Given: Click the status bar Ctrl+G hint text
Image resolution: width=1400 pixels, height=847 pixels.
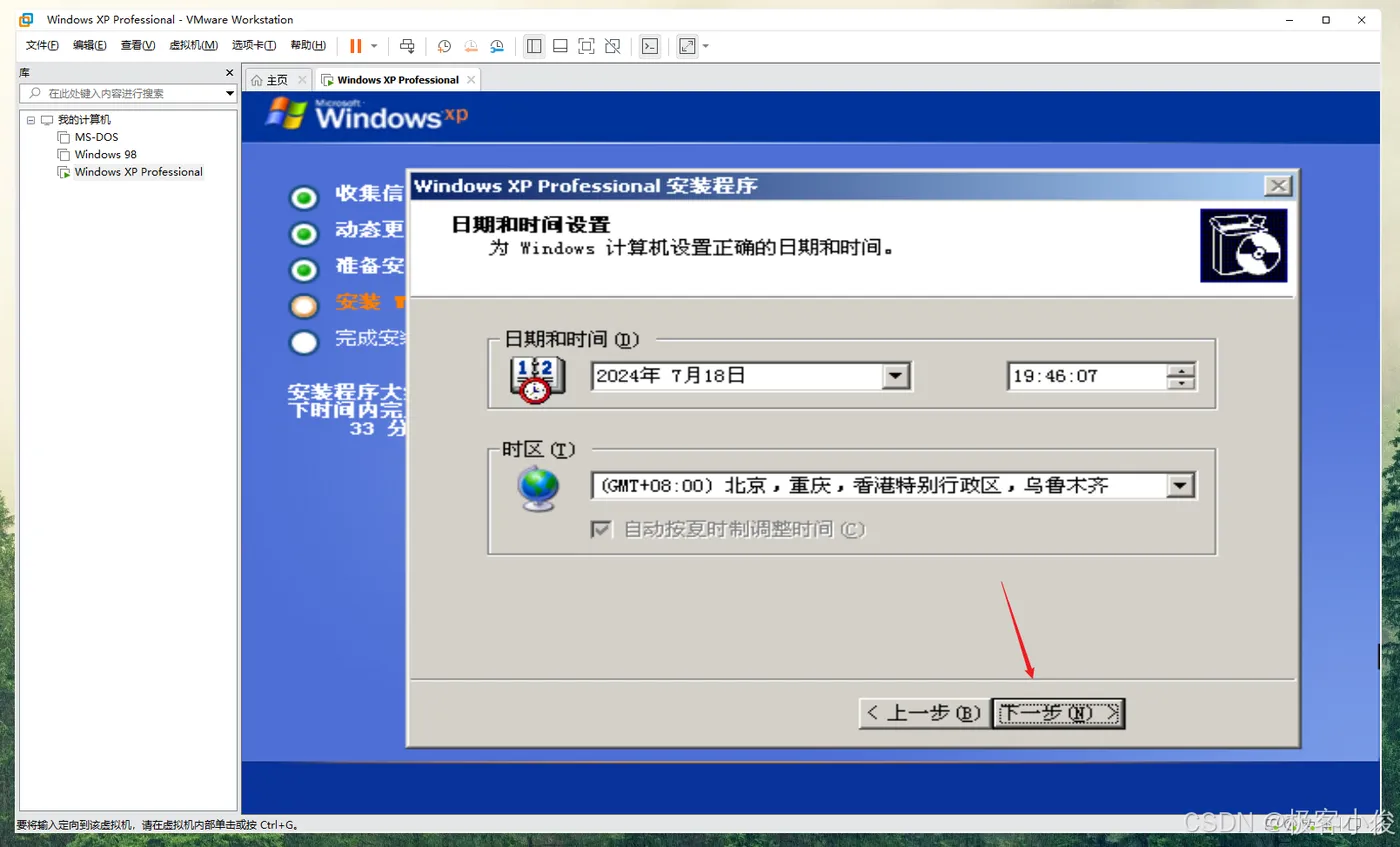Looking at the screenshot, I should (157, 826).
